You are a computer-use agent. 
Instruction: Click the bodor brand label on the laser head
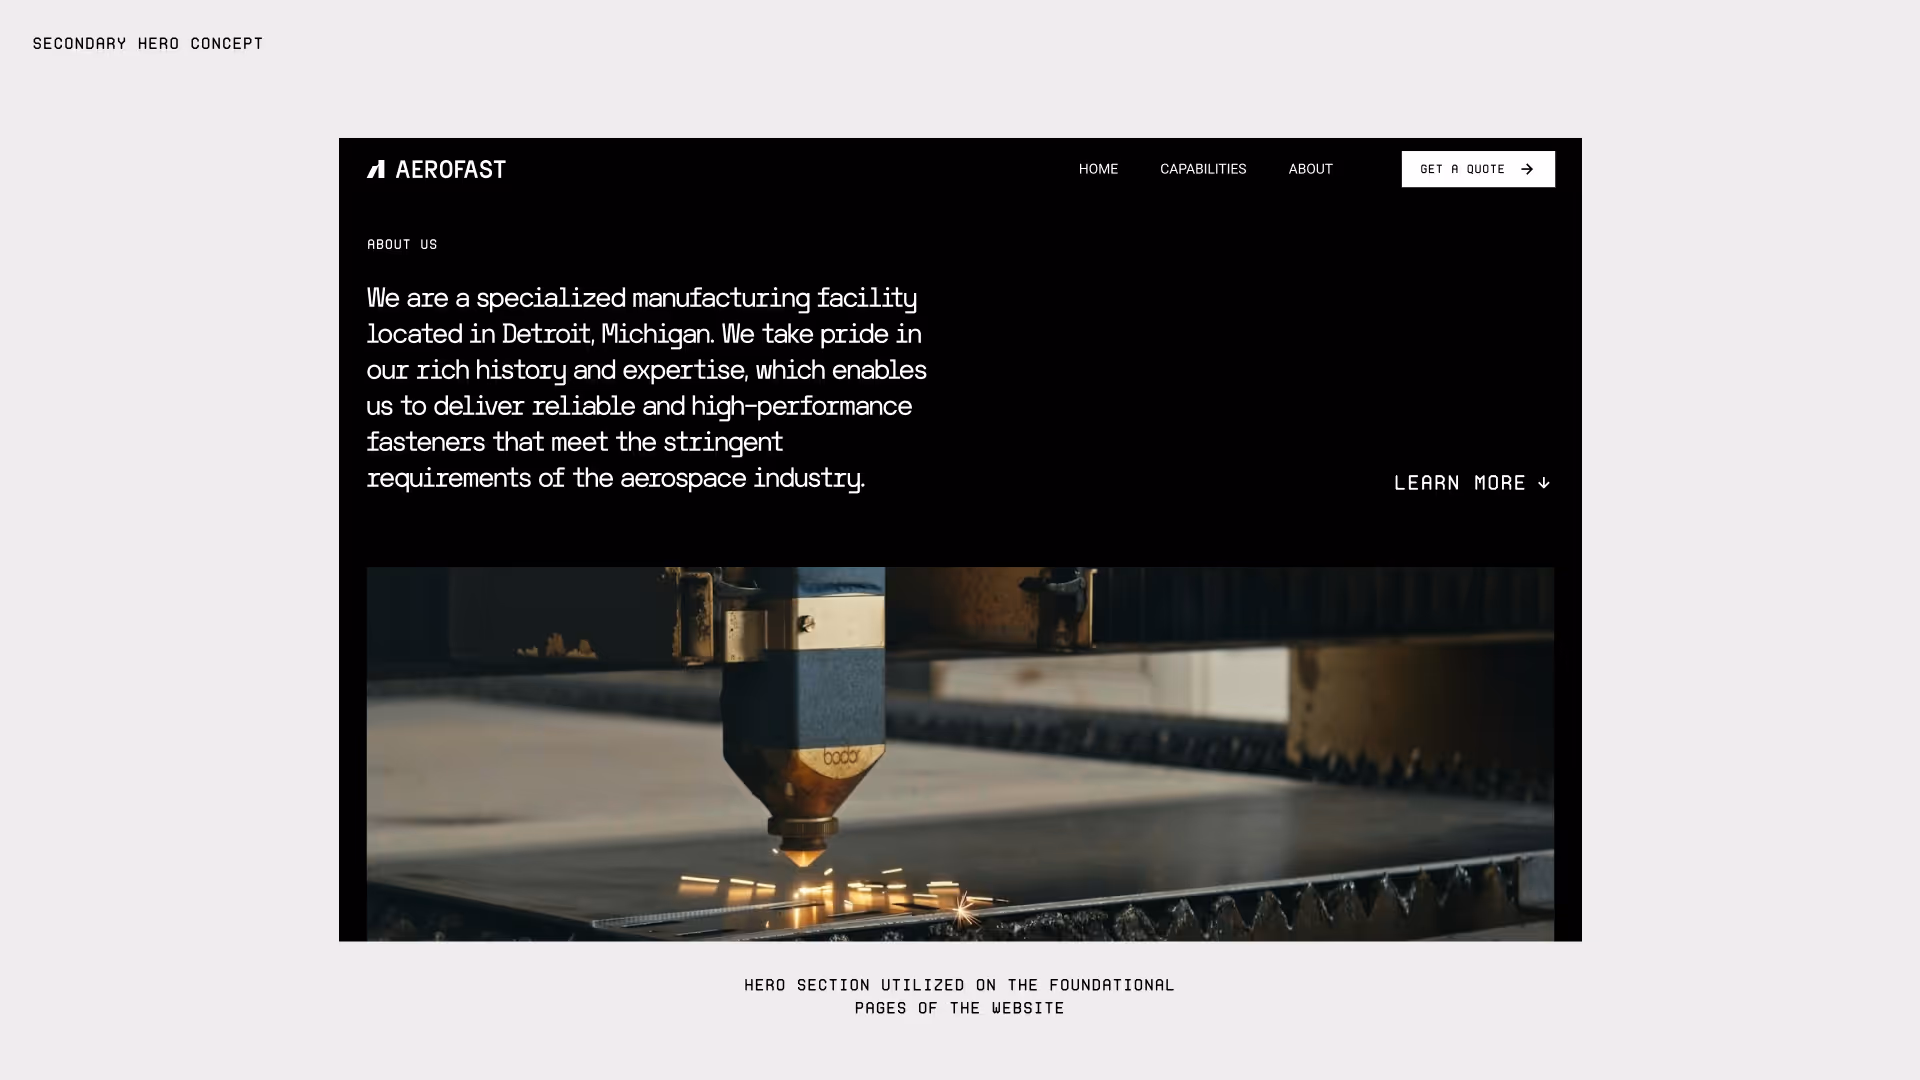(x=841, y=758)
